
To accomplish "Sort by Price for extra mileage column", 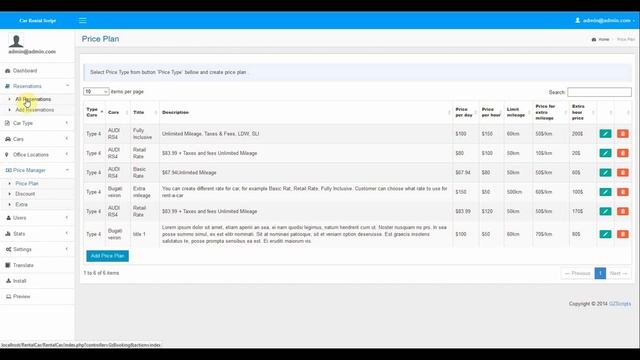I will point(551,112).
